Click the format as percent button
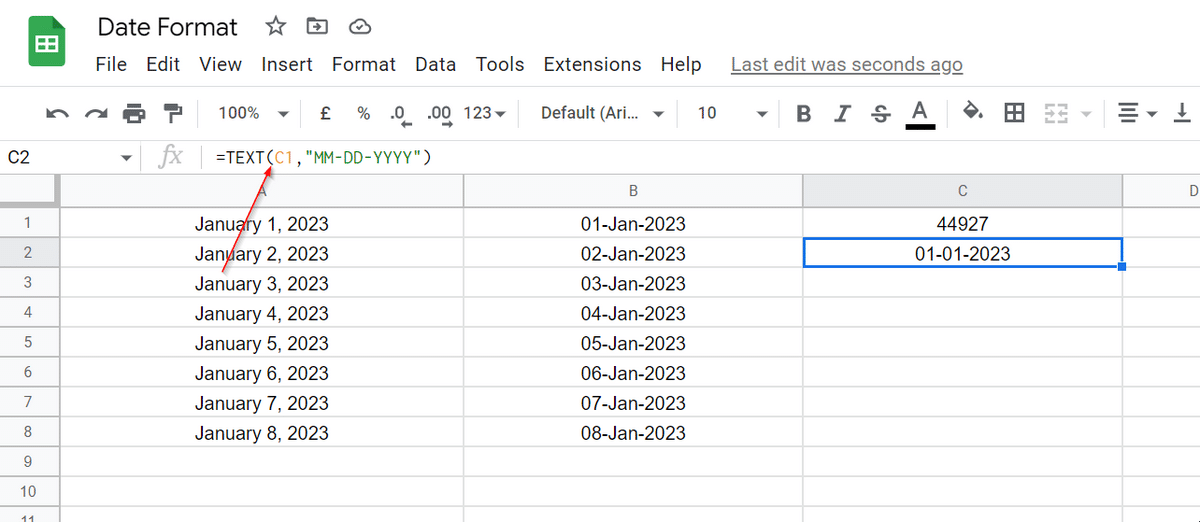Image resolution: width=1200 pixels, height=522 pixels. (364, 113)
